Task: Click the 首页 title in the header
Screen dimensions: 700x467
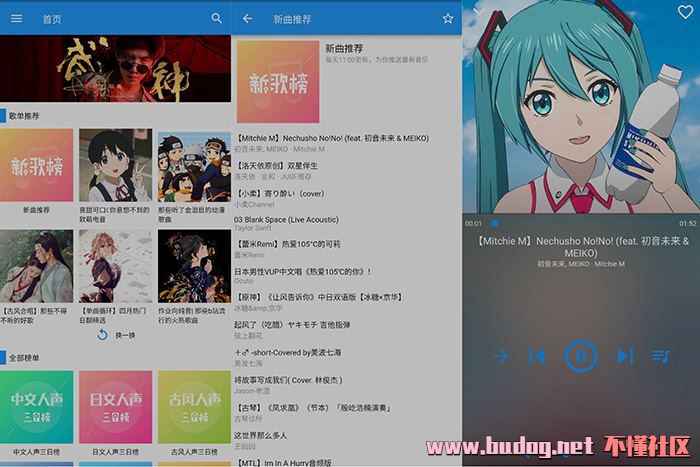Action: [52, 19]
